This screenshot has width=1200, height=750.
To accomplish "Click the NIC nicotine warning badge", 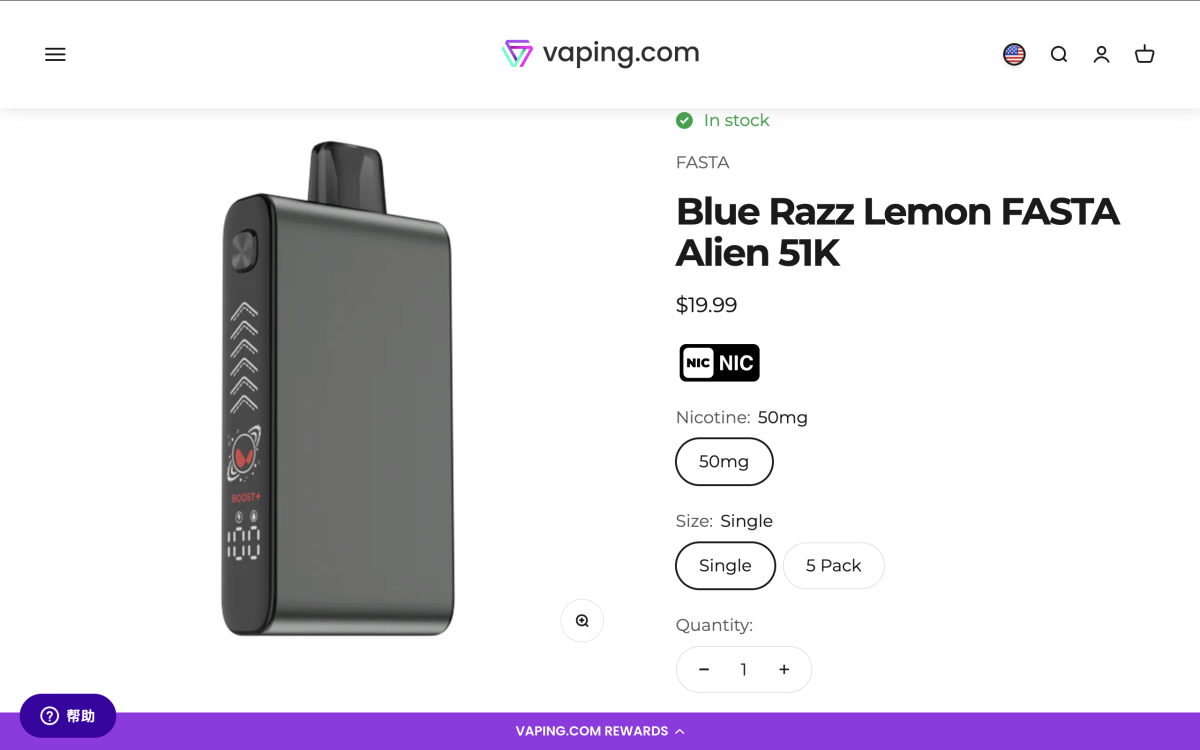I will [x=719, y=363].
